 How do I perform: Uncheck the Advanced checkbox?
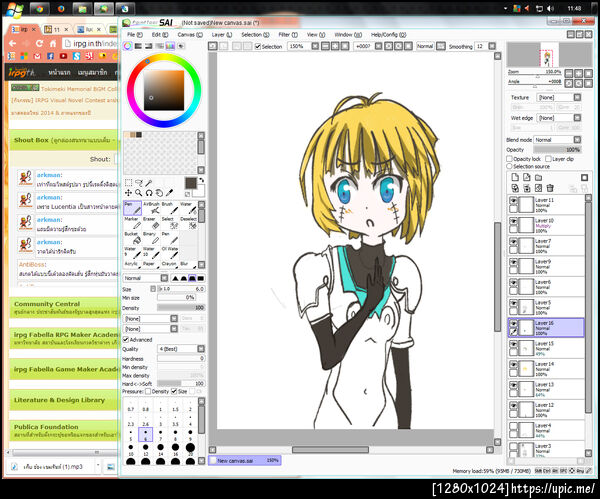(126, 339)
